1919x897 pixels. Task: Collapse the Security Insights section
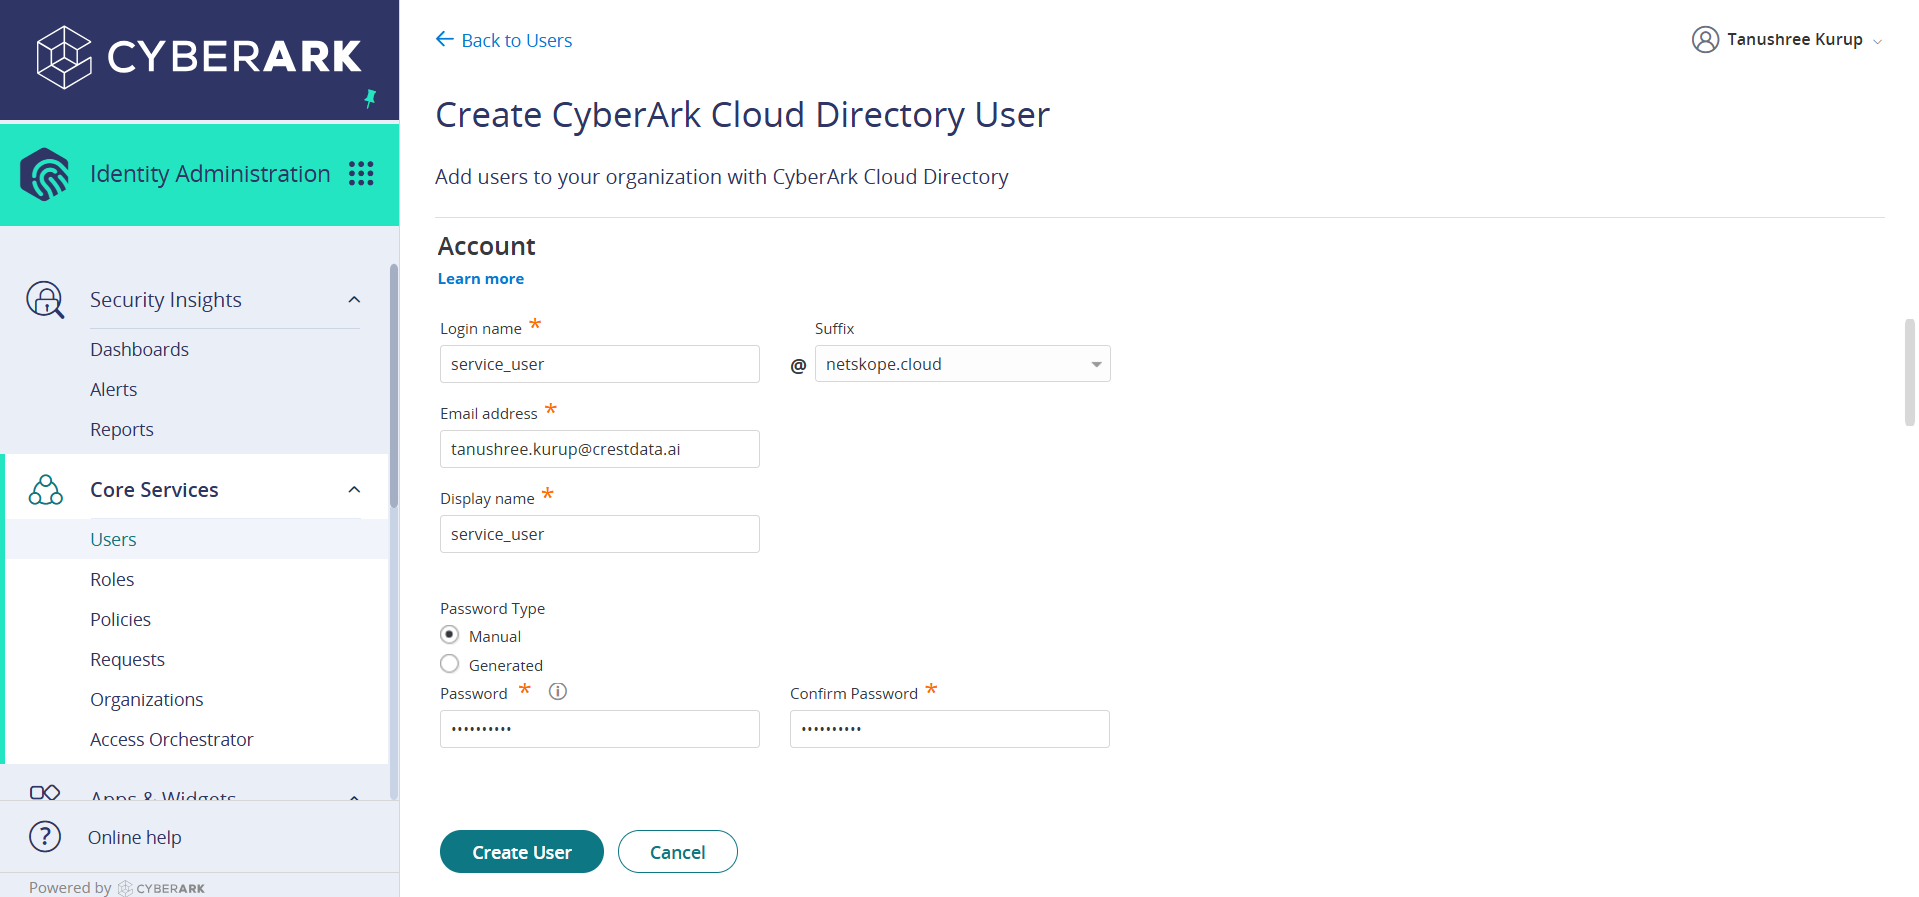click(354, 300)
